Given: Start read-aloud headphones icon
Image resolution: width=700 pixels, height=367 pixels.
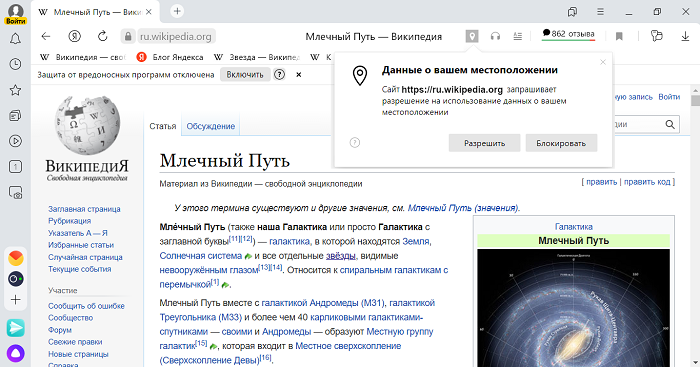Looking at the screenshot, I should (x=495, y=36).
